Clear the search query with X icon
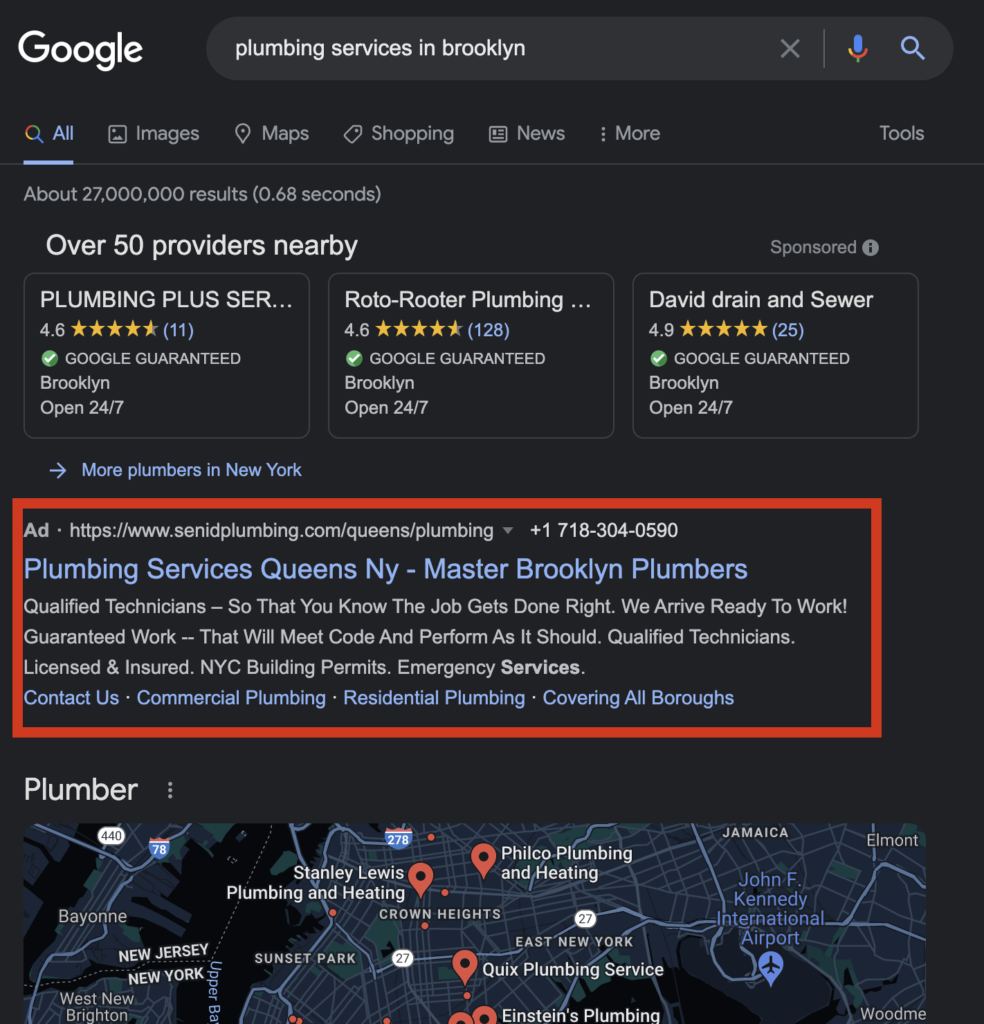Viewport: 984px width, 1024px height. (790, 48)
